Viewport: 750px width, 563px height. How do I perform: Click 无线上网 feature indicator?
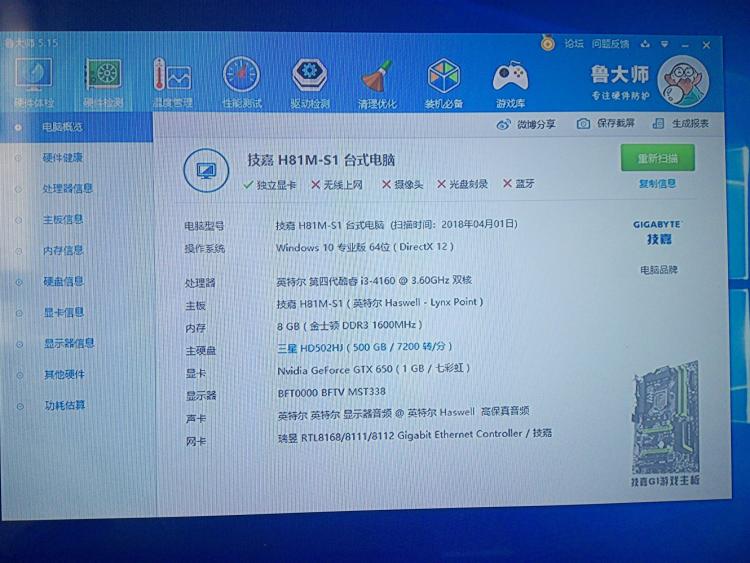pyautogui.click(x=337, y=185)
